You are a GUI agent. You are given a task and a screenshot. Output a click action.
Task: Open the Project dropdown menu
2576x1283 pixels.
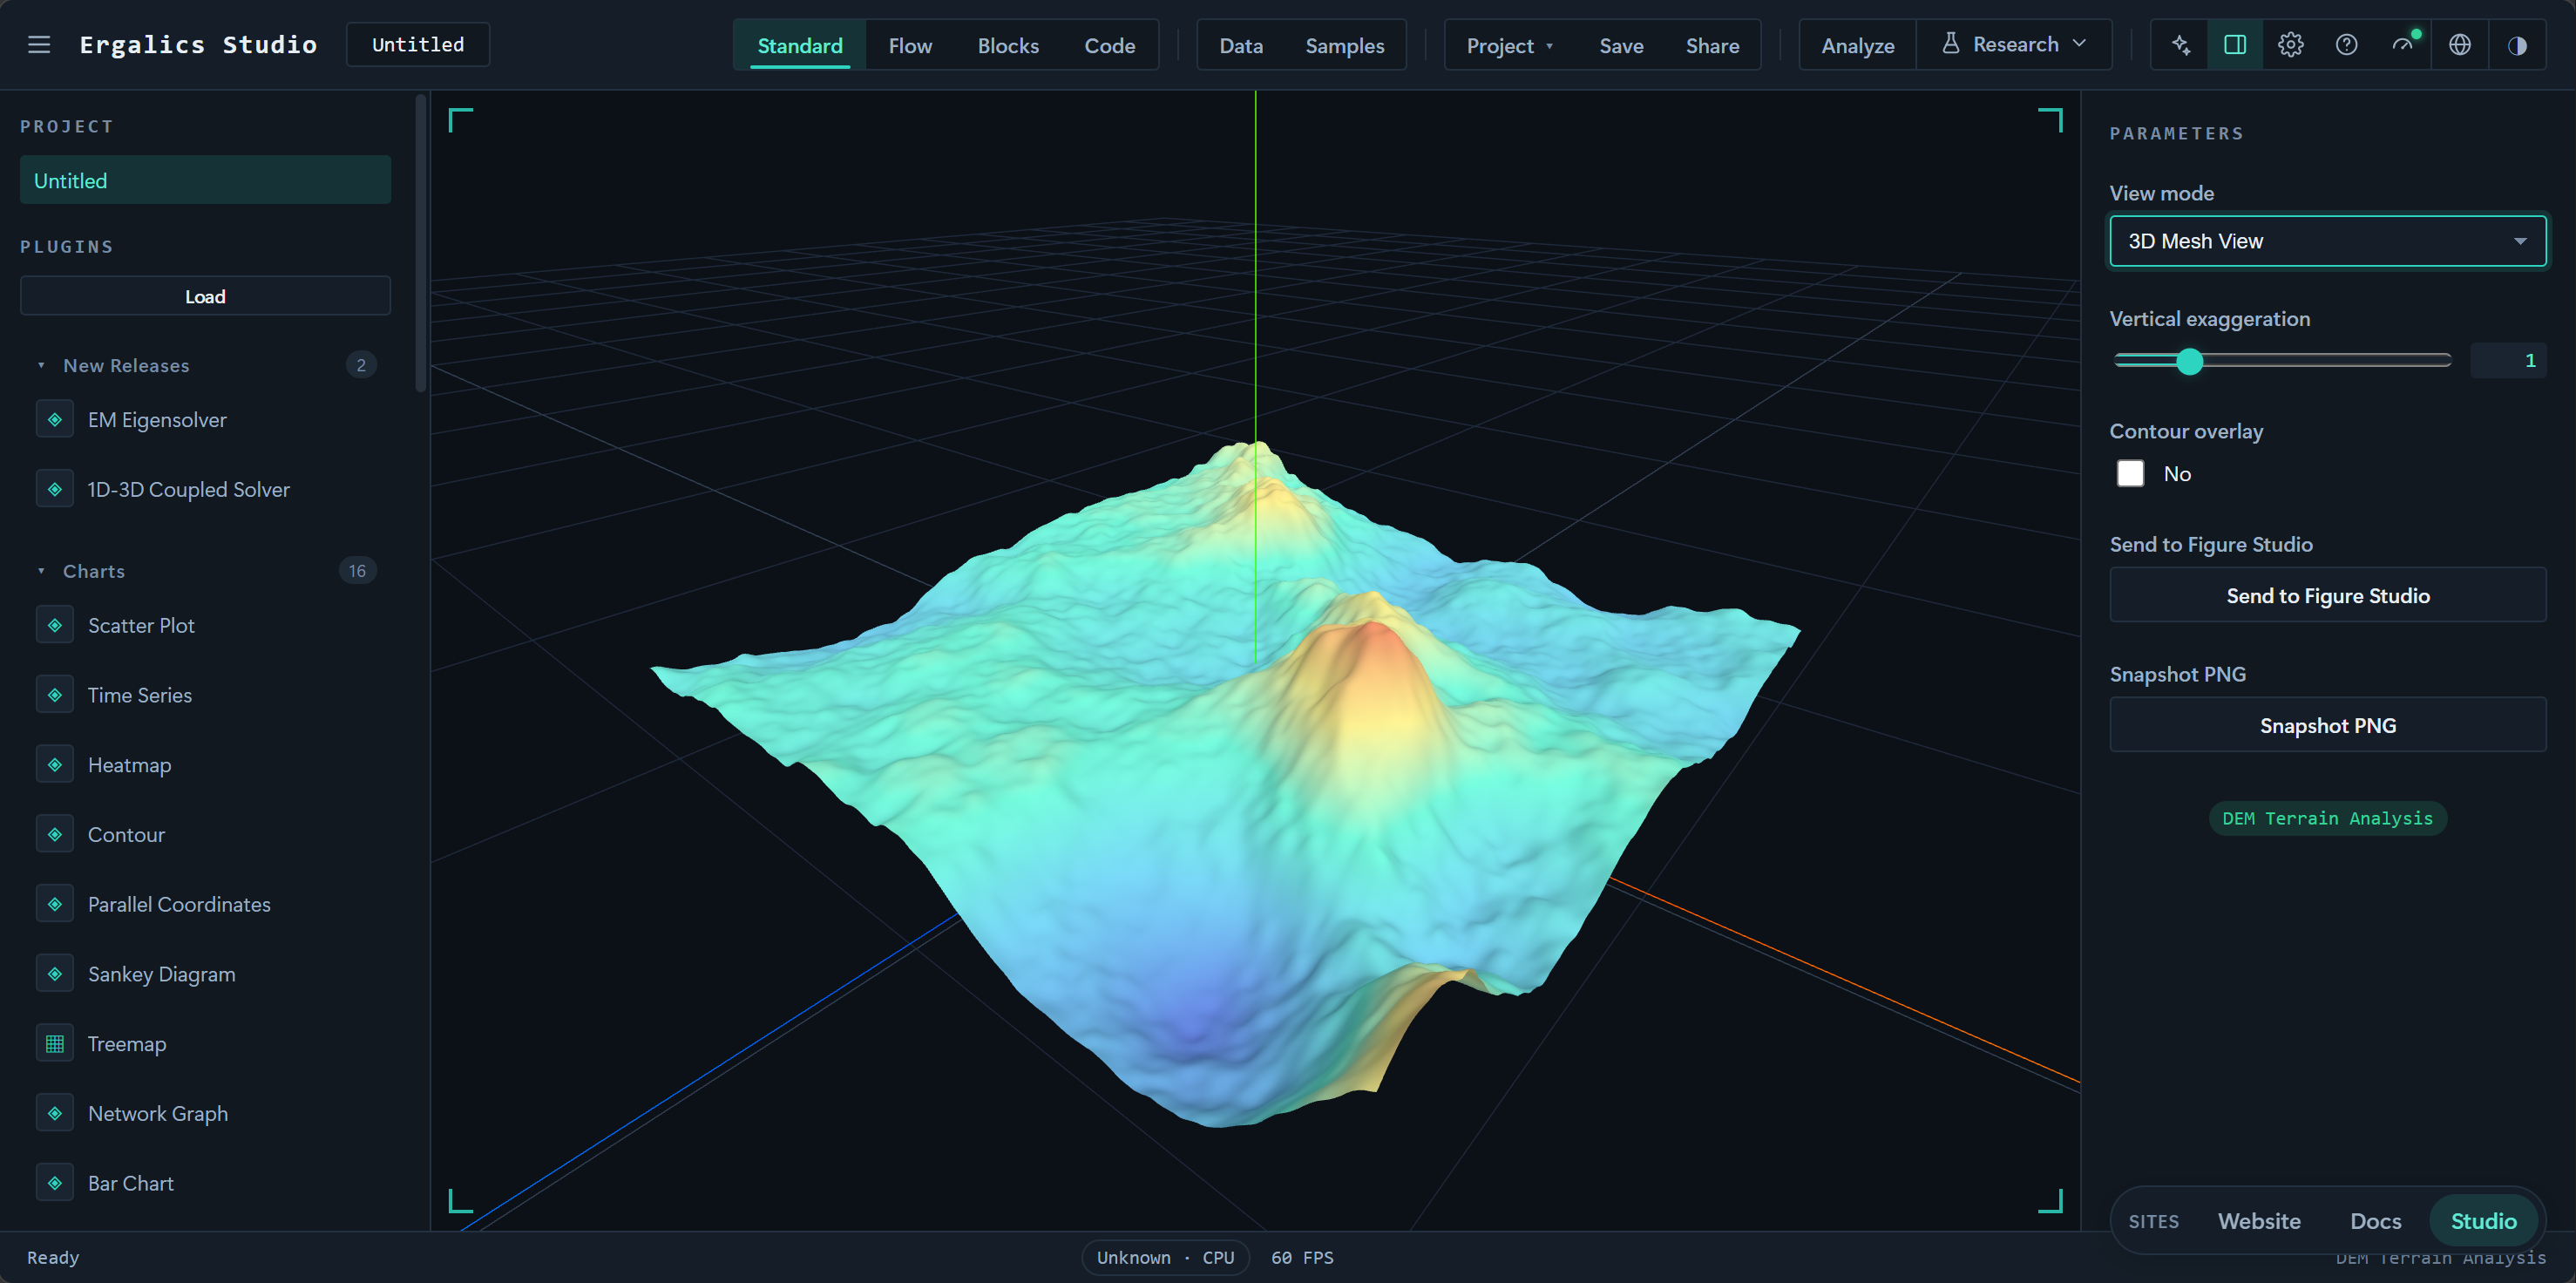1509,46
